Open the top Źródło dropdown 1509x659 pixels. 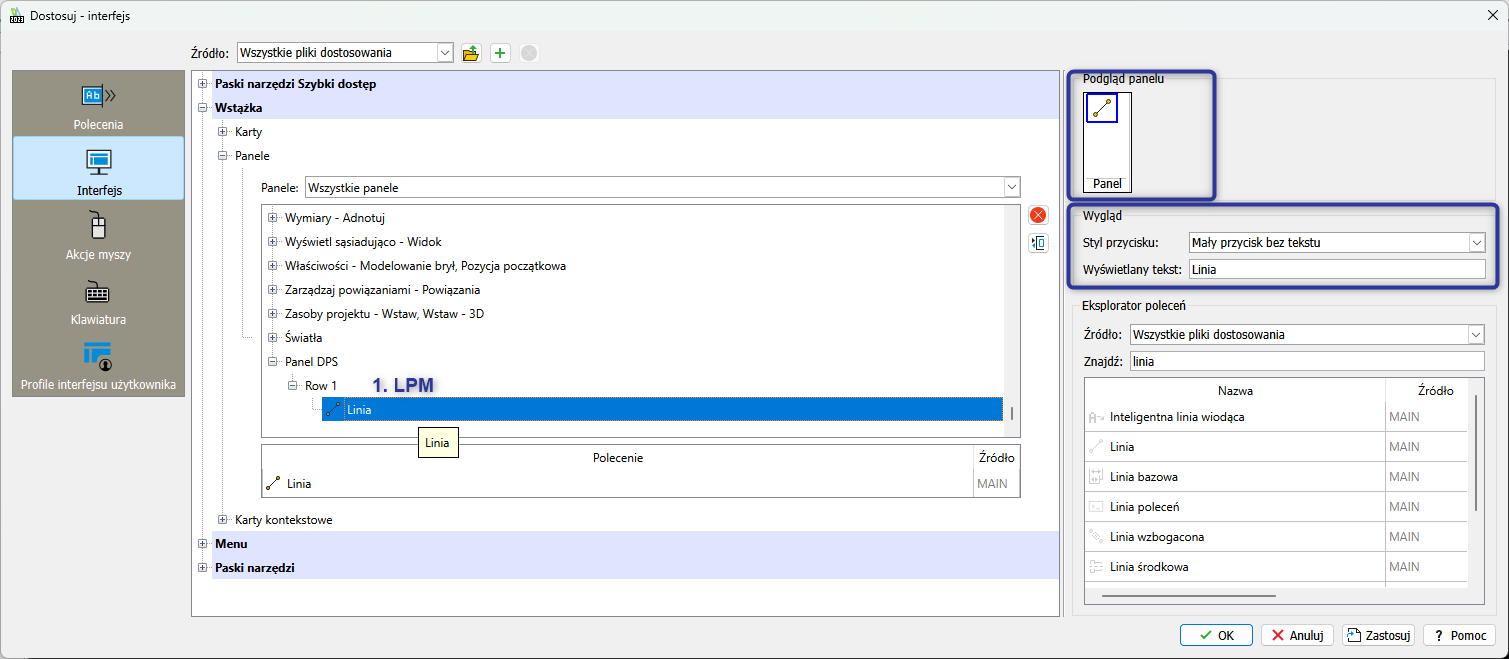tap(445, 53)
